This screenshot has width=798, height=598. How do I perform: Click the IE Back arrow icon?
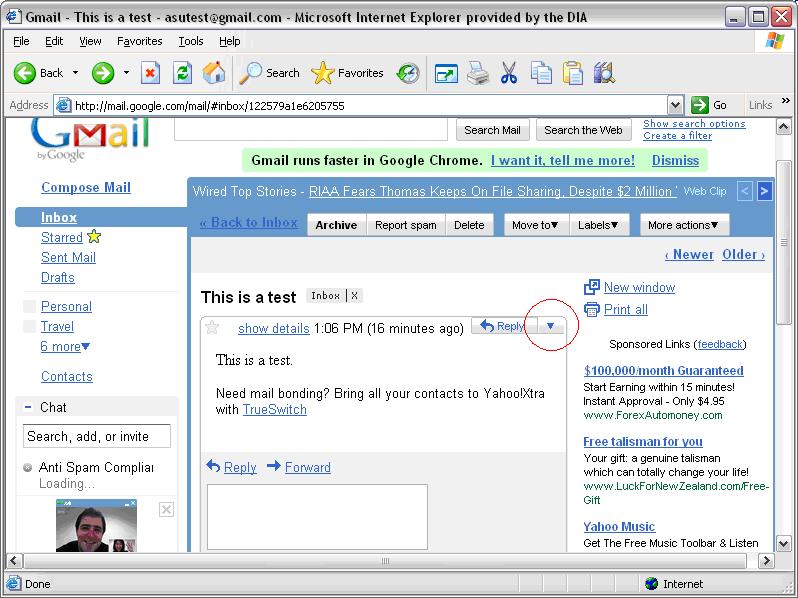(24, 73)
